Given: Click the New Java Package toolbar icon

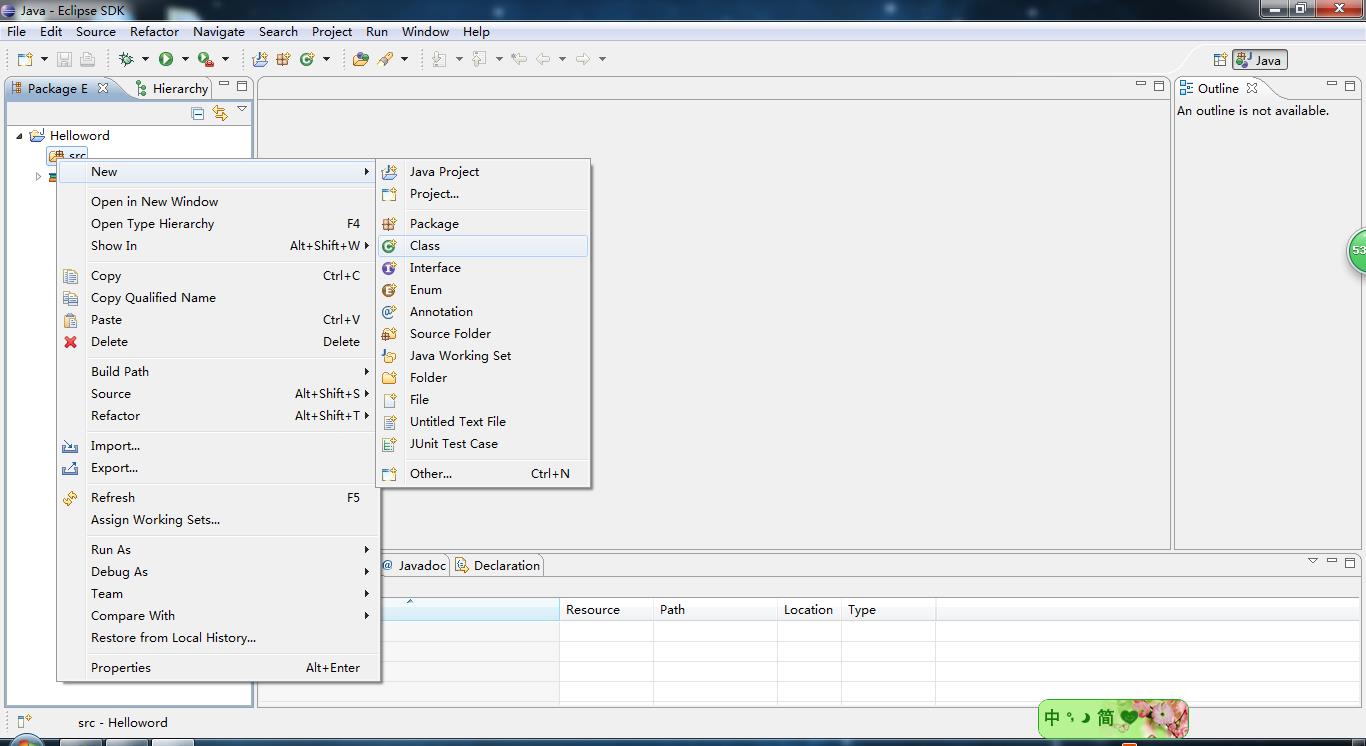Looking at the screenshot, I should click(283, 59).
